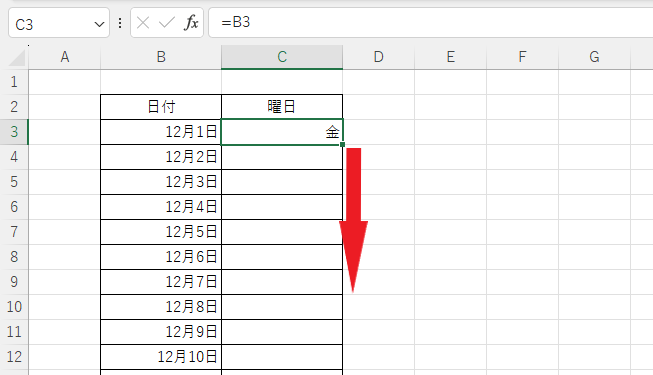This screenshot has width=653, height=375.
Task: Select empty 曜日 cell beside 12月10日
Action: 282,357
